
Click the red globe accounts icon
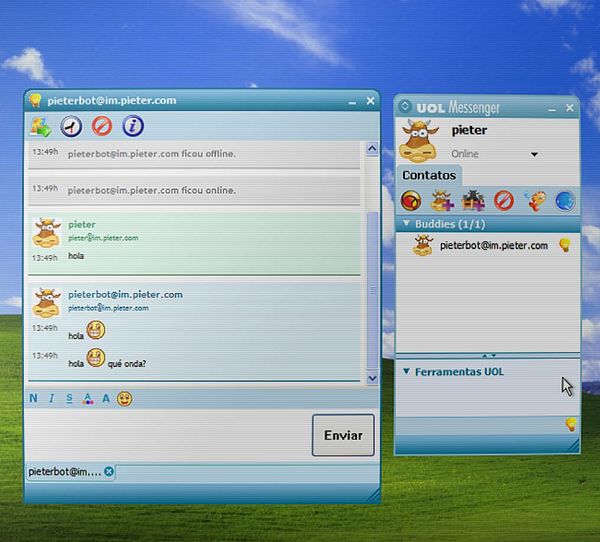411,201
